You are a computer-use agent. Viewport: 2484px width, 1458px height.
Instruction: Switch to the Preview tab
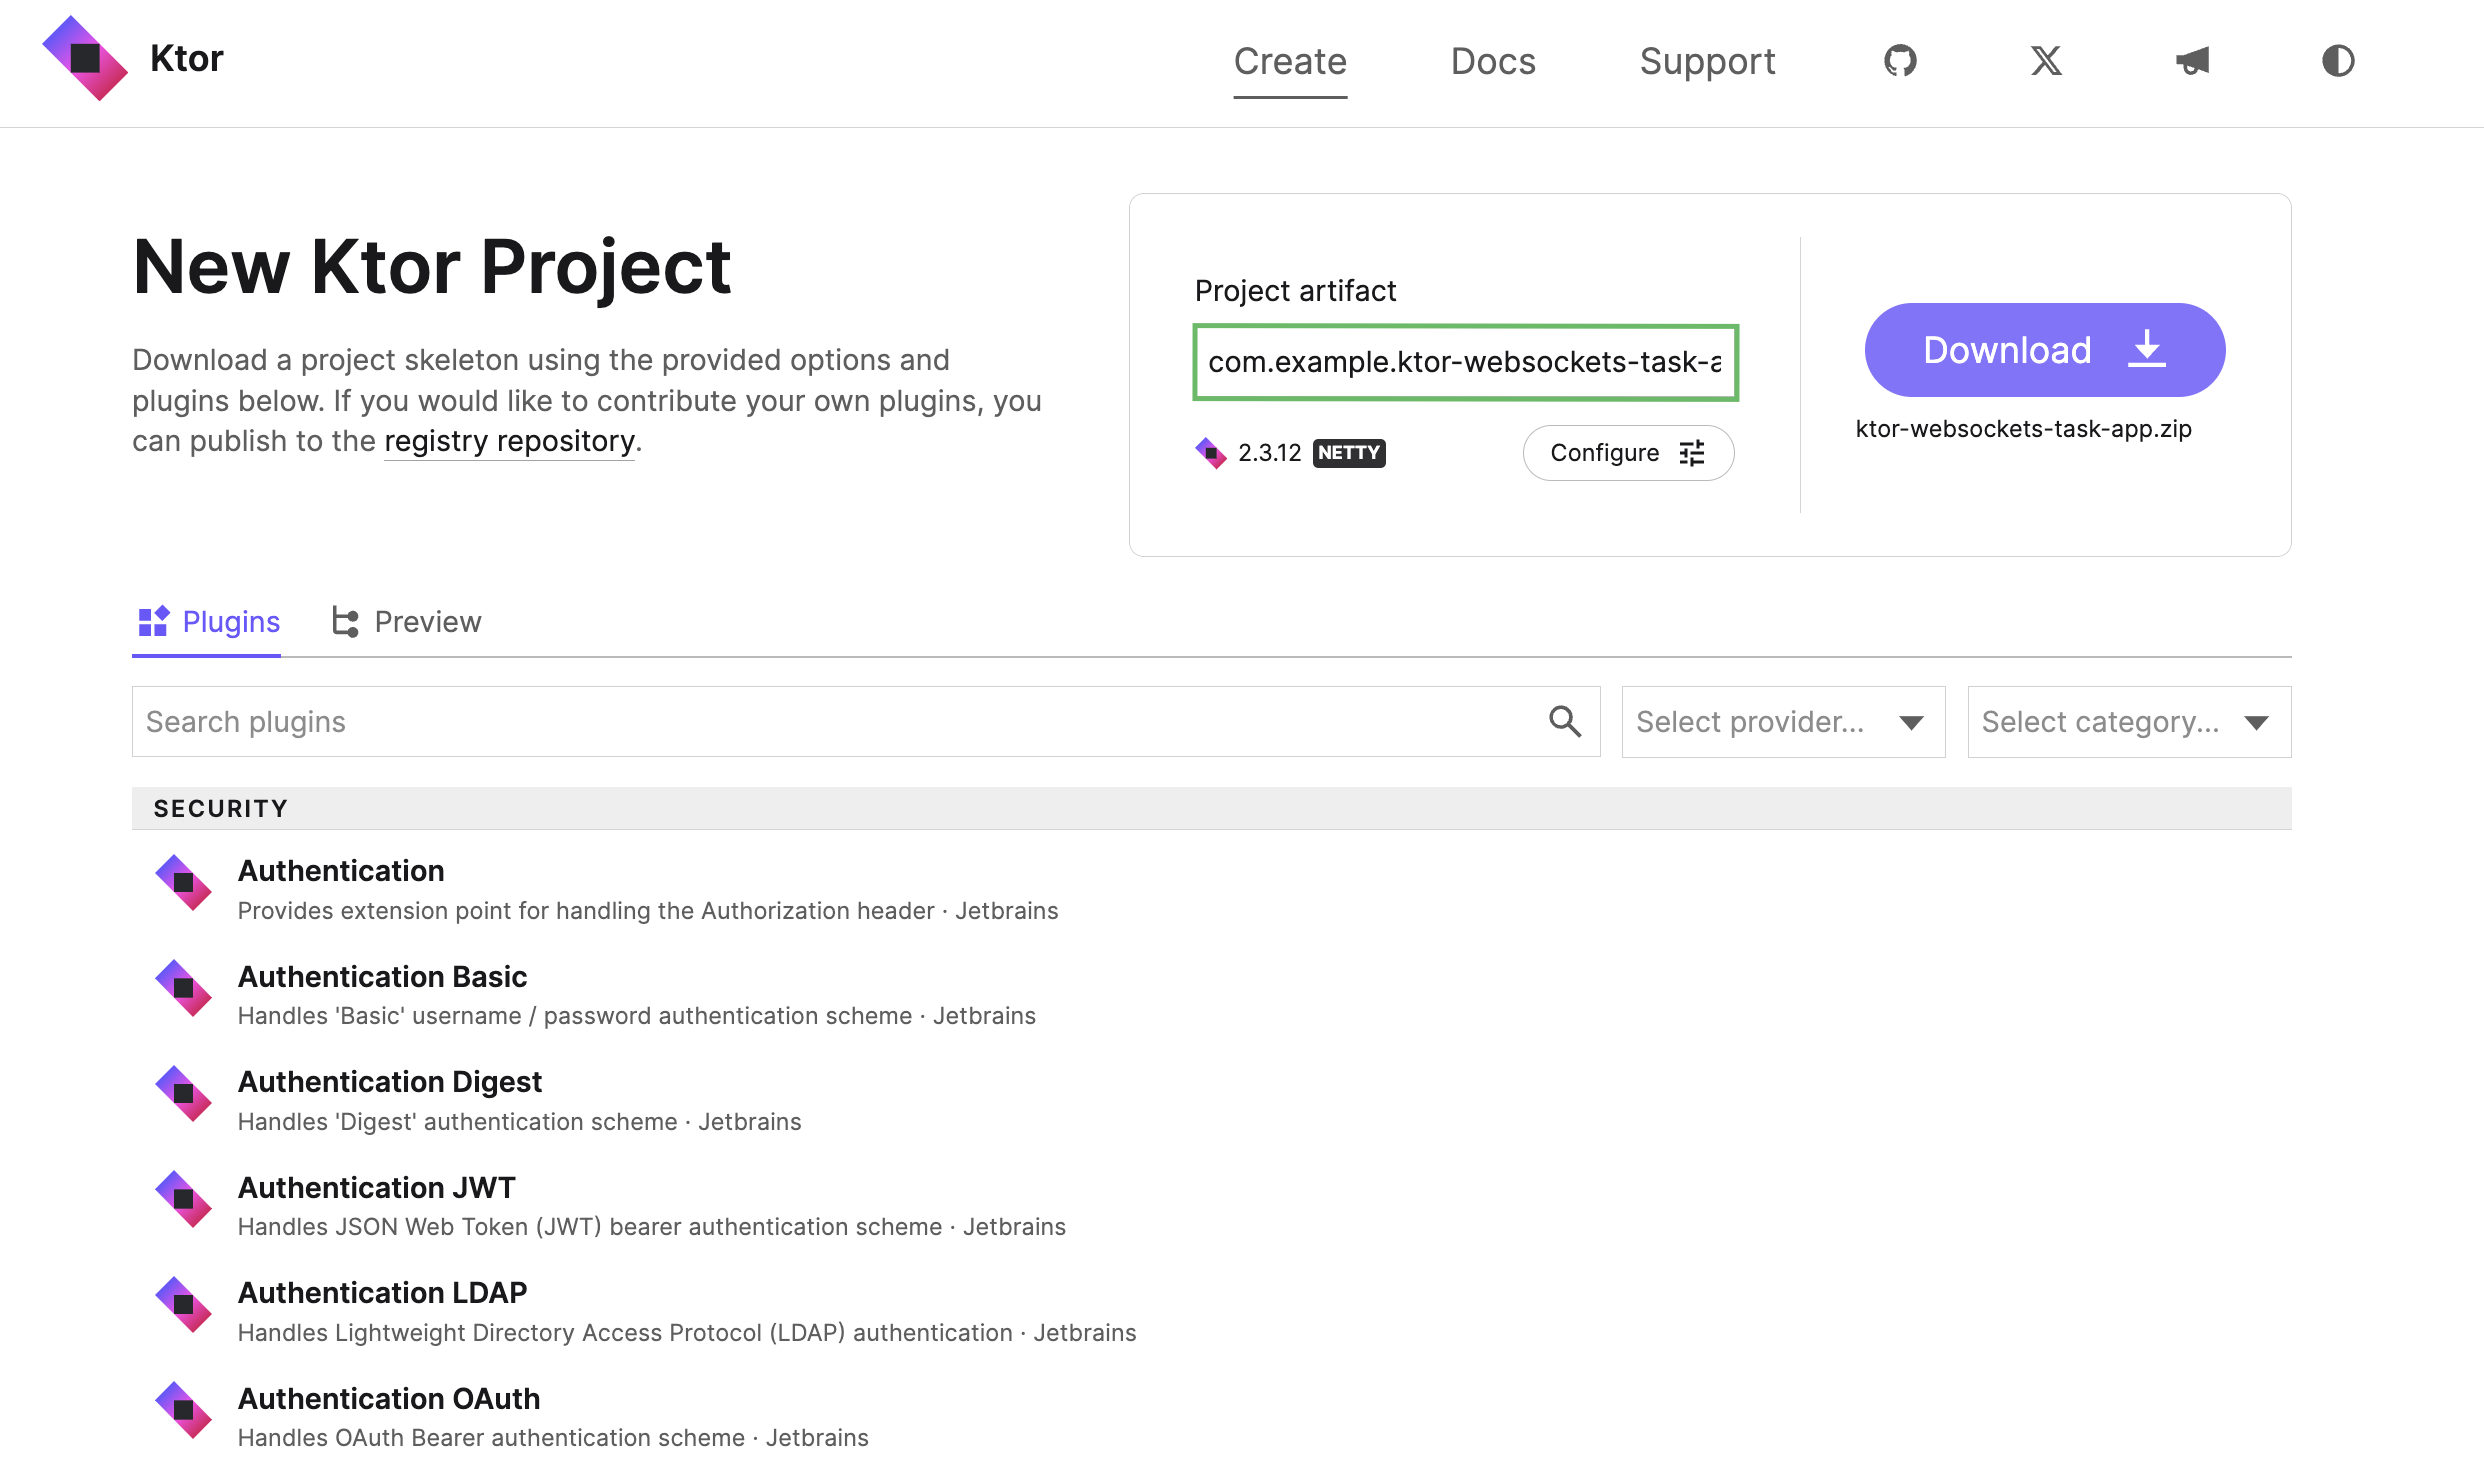[x=406, y=622]
